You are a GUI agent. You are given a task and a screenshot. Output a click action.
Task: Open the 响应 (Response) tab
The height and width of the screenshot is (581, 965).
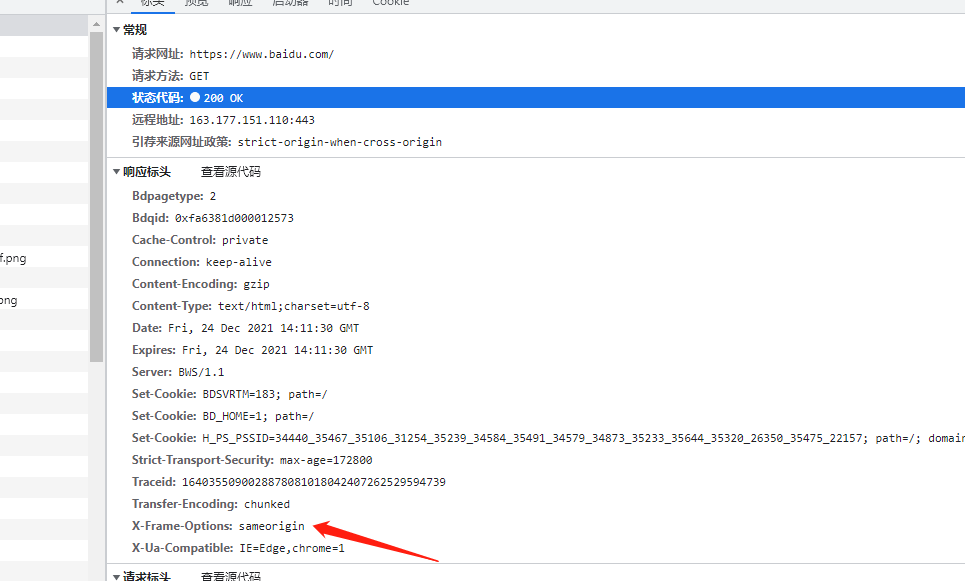click(x=240, y=4)
